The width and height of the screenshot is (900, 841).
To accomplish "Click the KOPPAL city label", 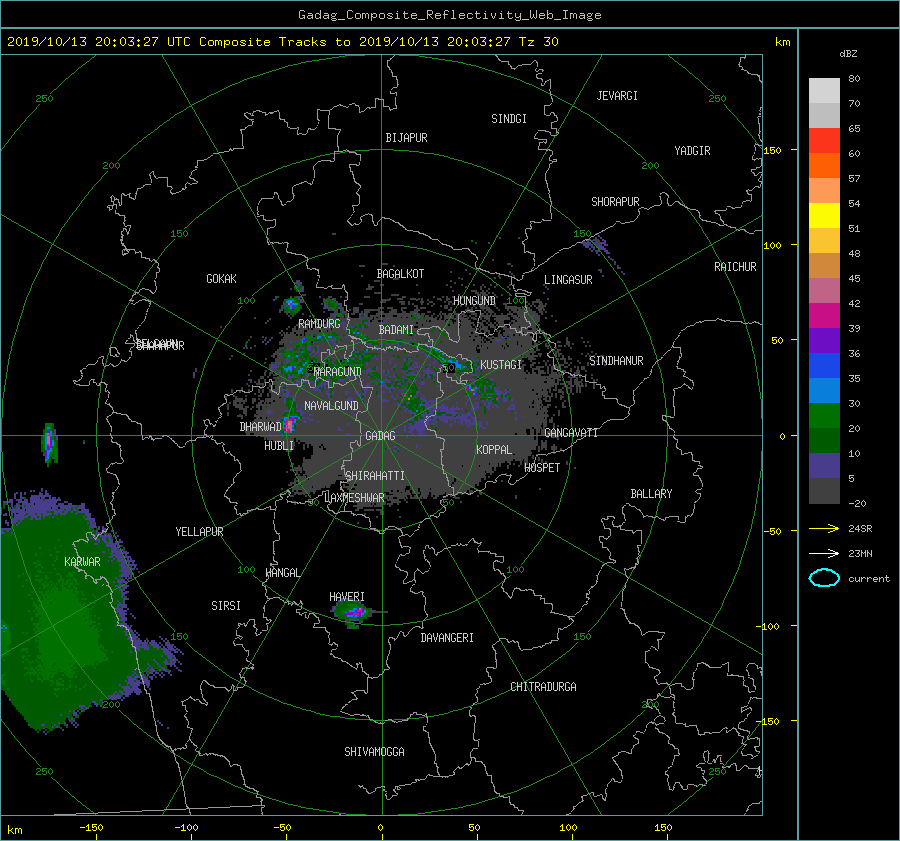I will tap(494, 450).
